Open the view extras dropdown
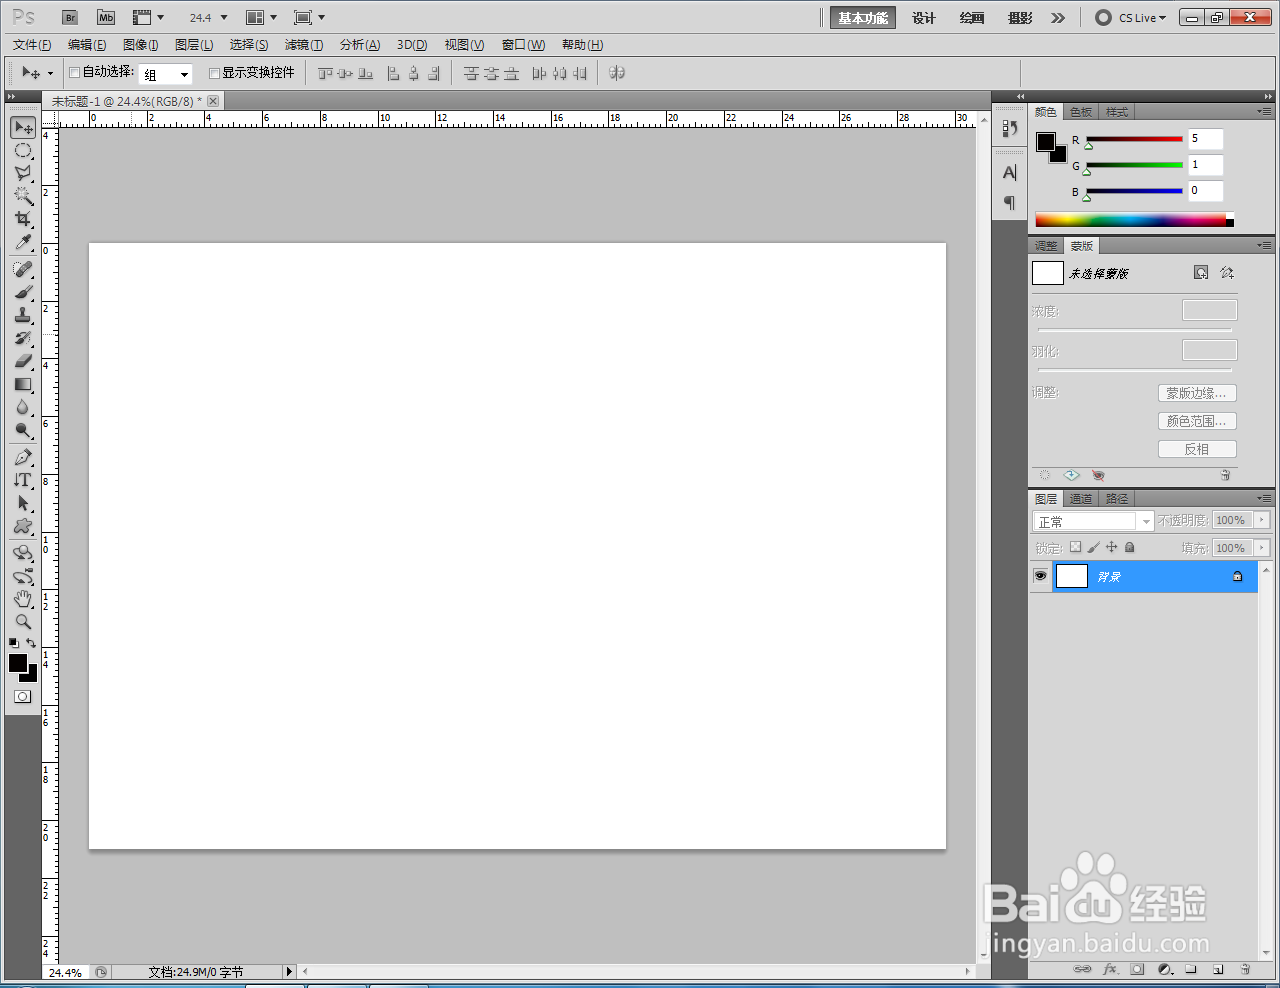The image size is (1280, 988). 148,18
